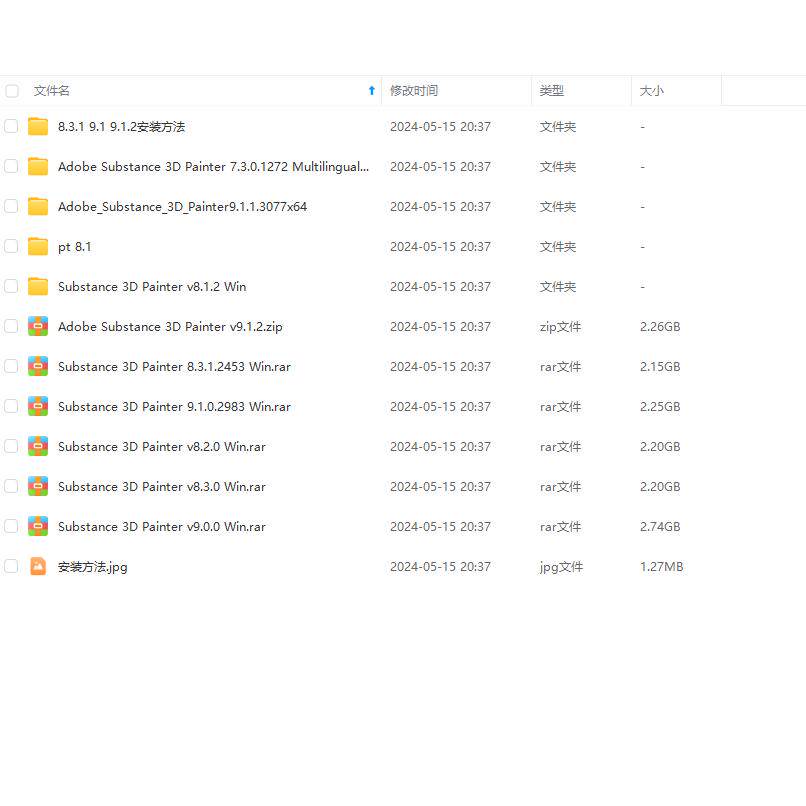This screenshot has width=806, height=806.
Task: Click the 2.74GB size value
Action: (x=660, y=527)
